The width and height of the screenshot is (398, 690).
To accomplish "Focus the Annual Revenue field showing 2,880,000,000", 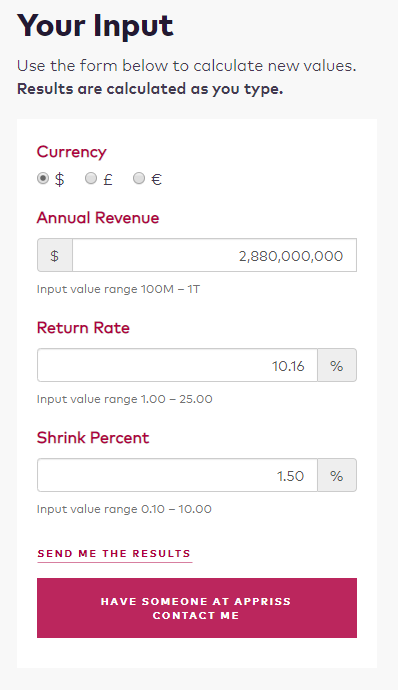I will click(x=214, y=255).
